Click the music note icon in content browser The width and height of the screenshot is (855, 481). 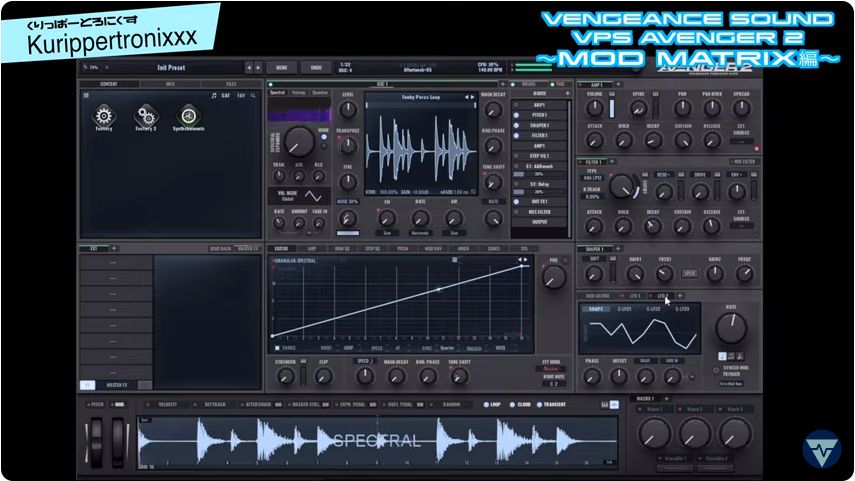pos(214,95)
